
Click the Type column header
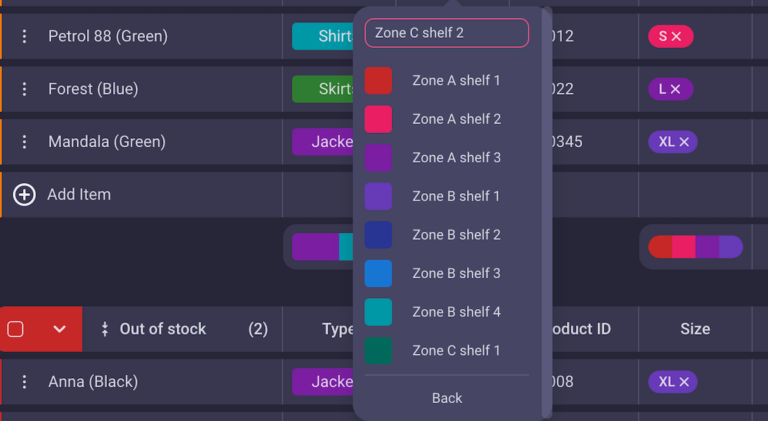click(337, 329)
